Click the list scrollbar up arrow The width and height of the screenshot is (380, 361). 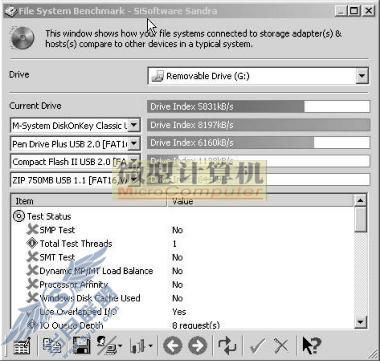click(361, 200)
